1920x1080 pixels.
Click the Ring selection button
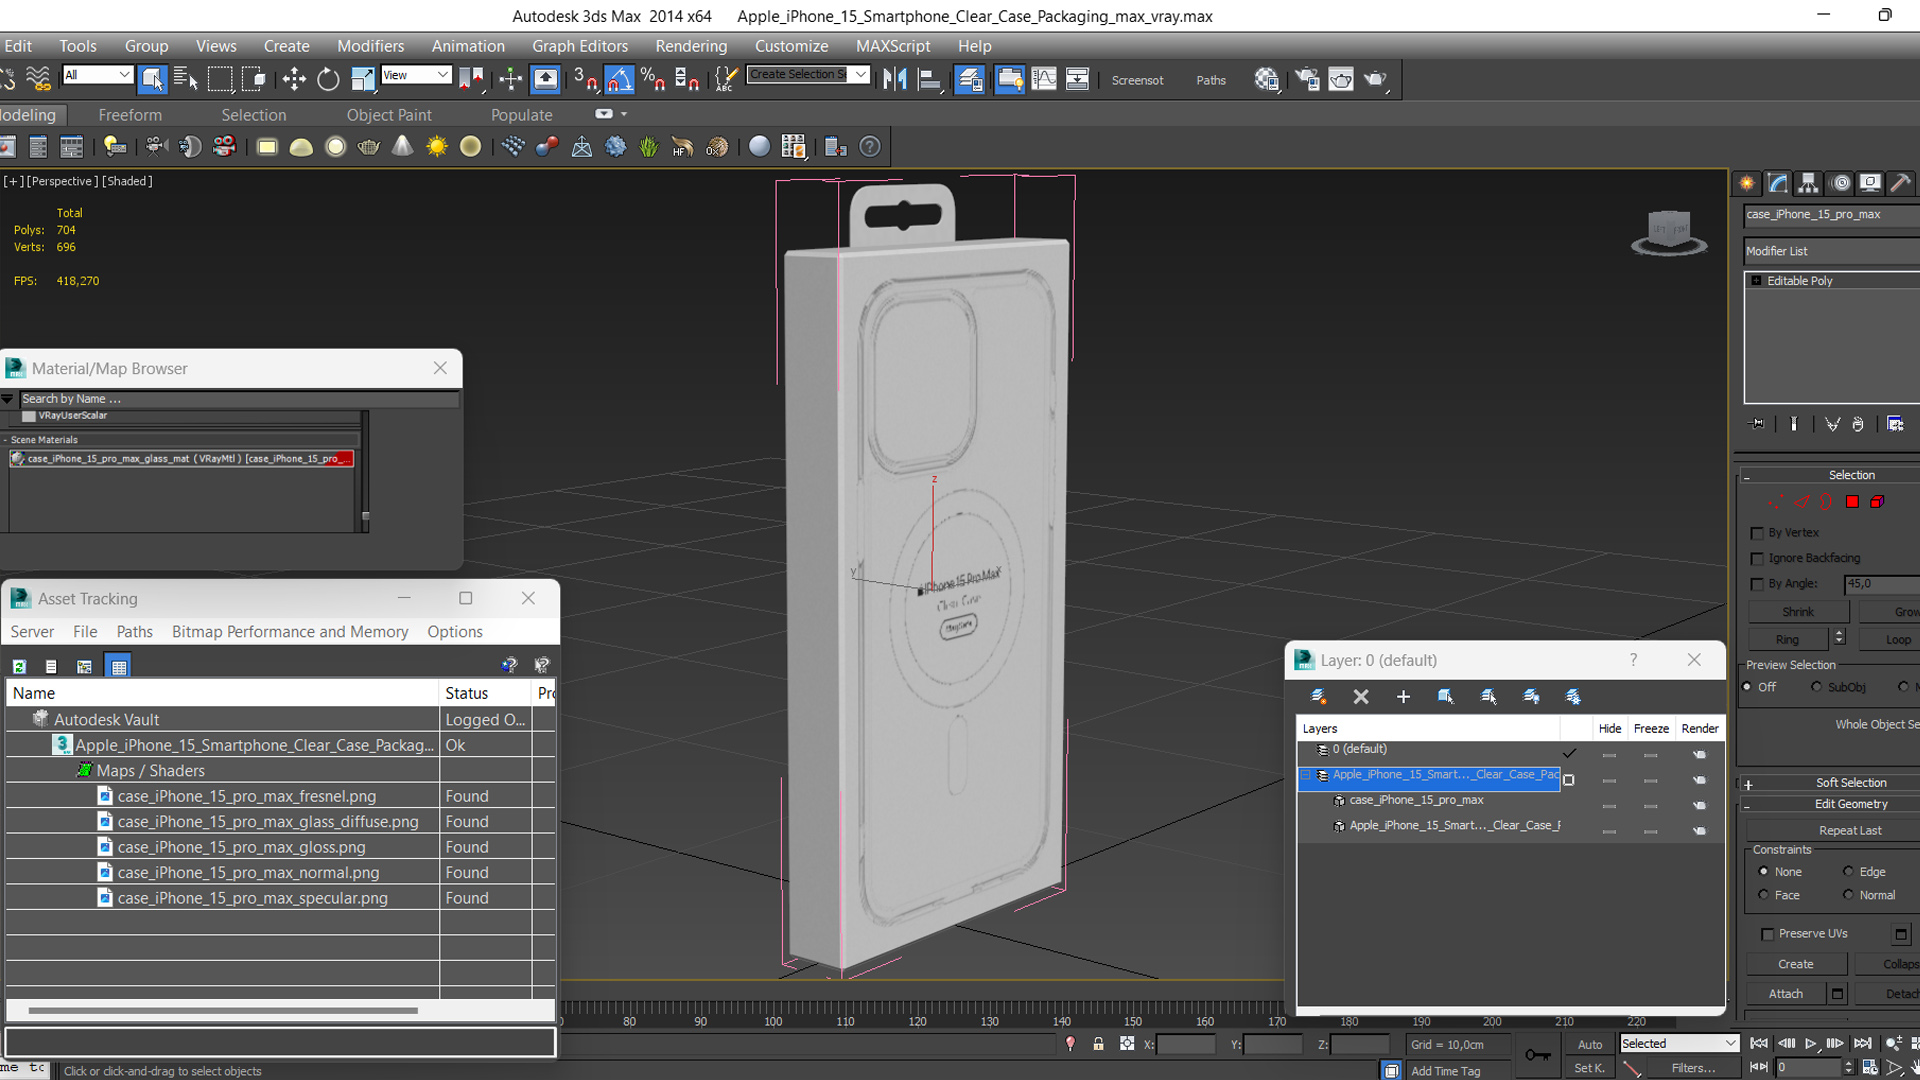coord(1788,640)
